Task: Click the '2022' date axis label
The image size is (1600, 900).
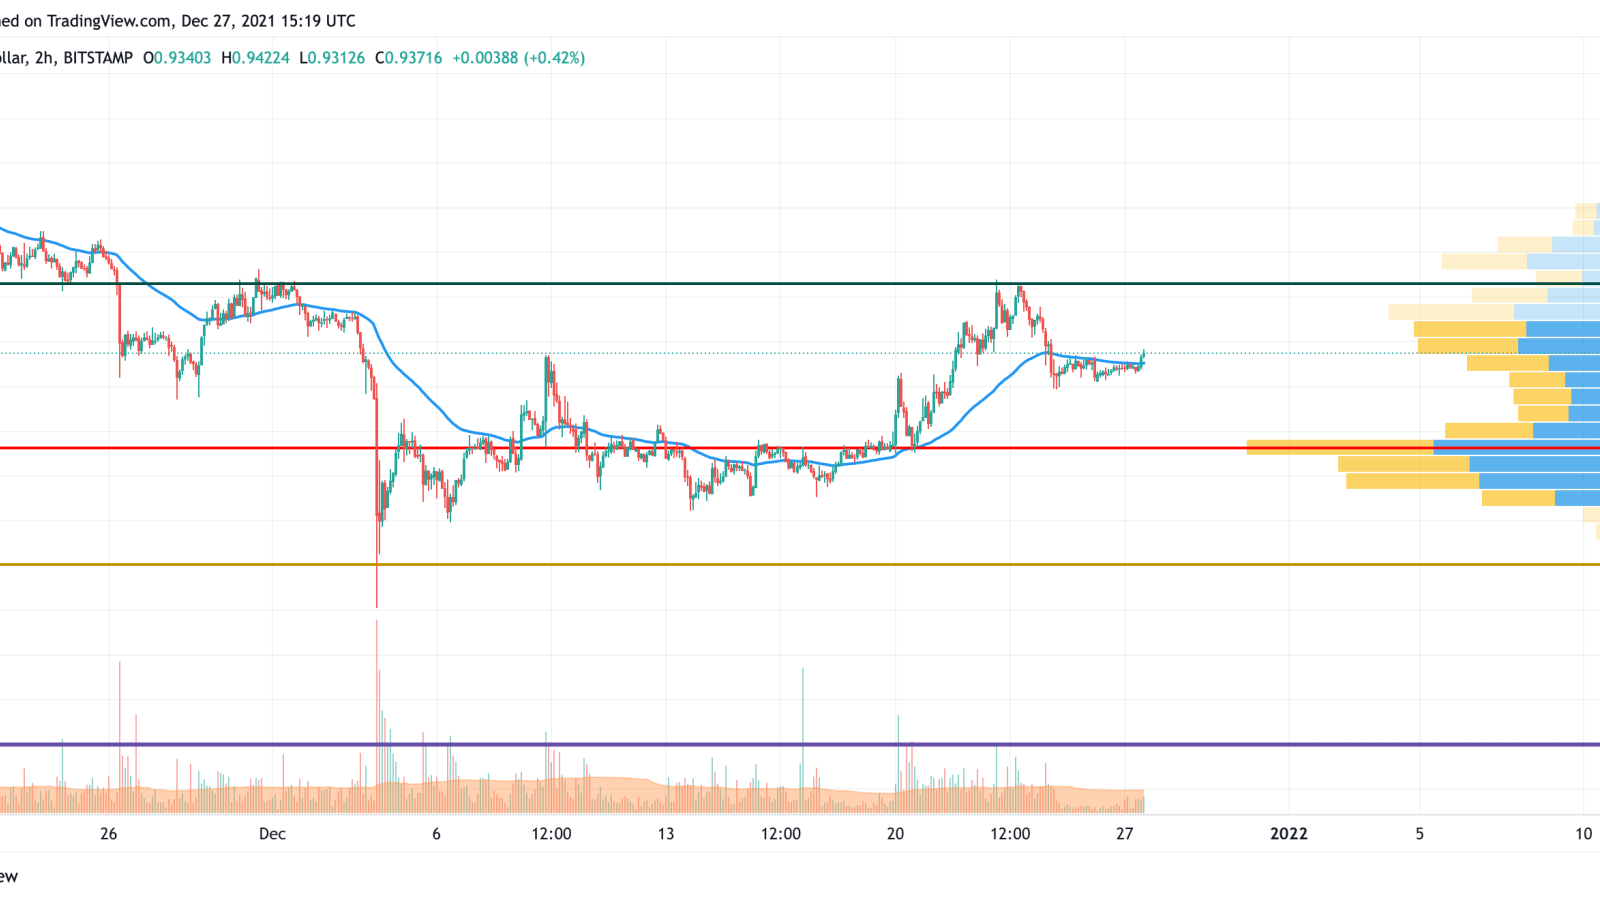Action: [1288, 833]
